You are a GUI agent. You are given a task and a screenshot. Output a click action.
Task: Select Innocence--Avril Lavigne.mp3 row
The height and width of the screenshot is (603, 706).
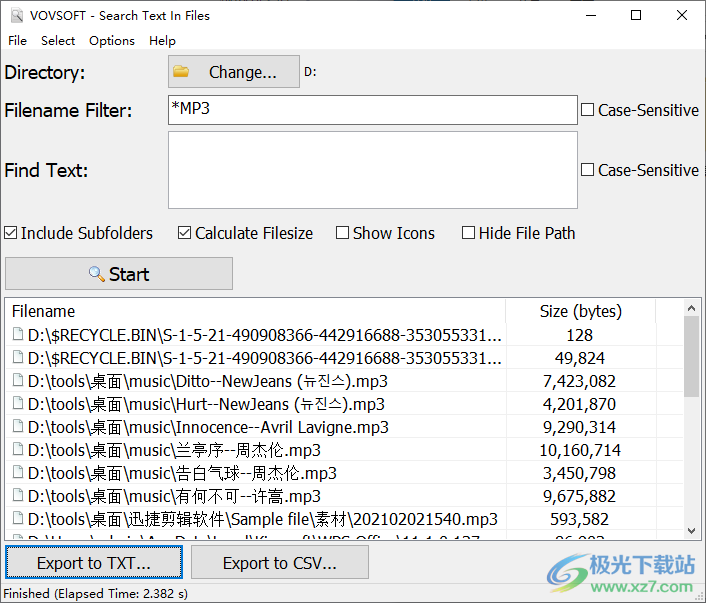click(x=344, y=427)
